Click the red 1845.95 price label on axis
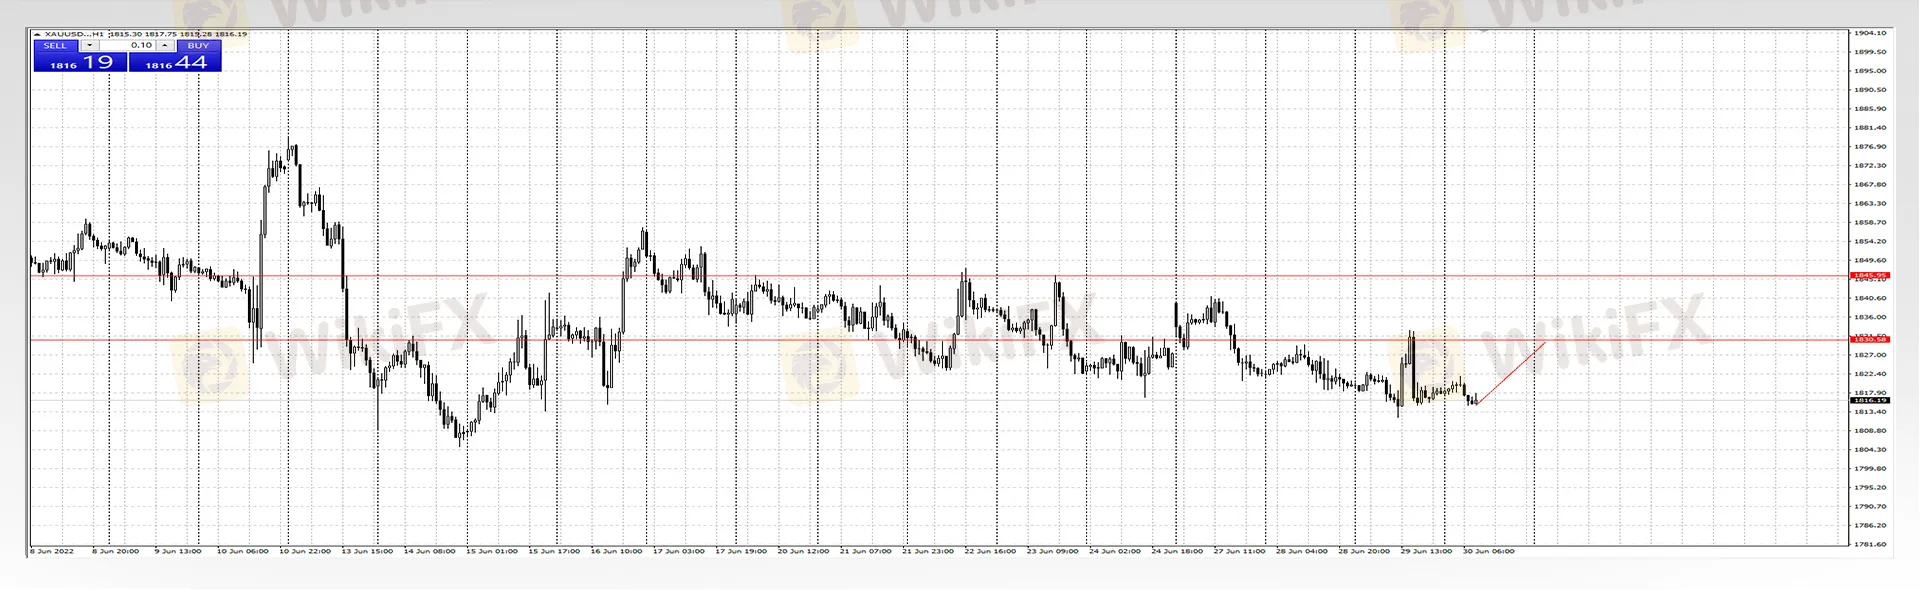Screen dimensions: 1920x590 click(x=1869, y=275)
